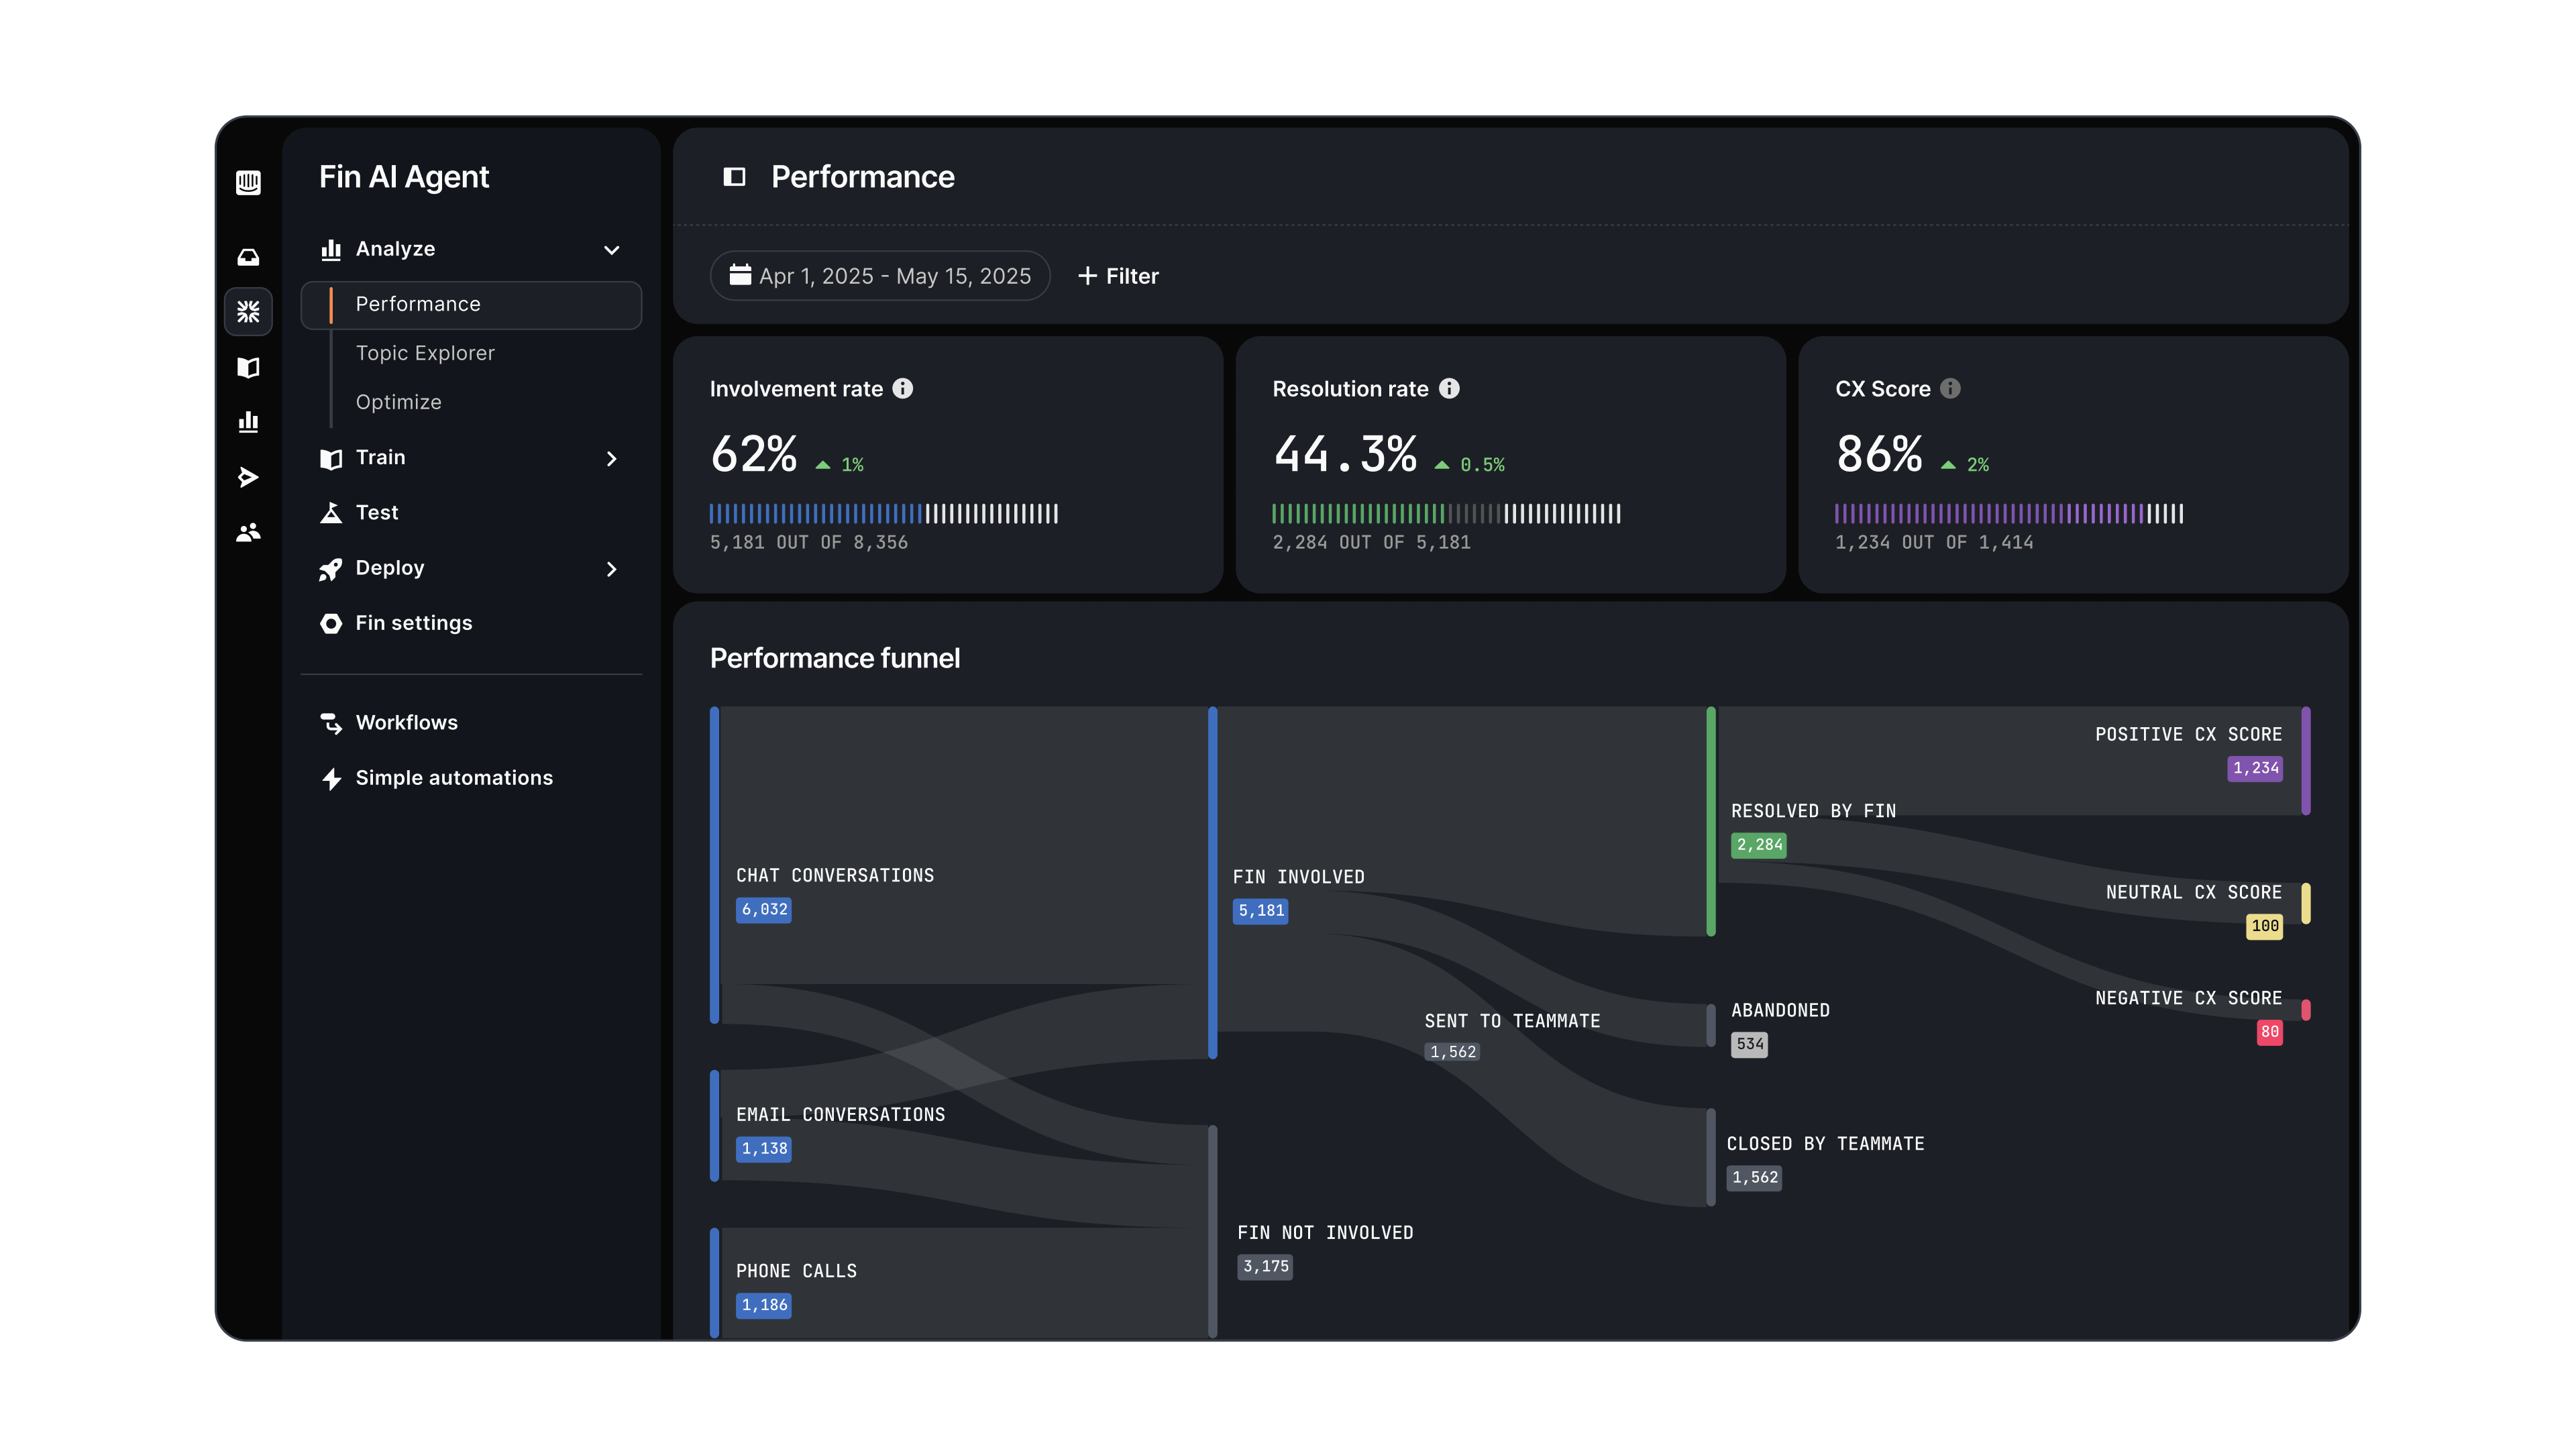The height and width of the screenshot is (1449, 2576).
Task: Collapse the Analyze section
Action: tap(611, 249)
